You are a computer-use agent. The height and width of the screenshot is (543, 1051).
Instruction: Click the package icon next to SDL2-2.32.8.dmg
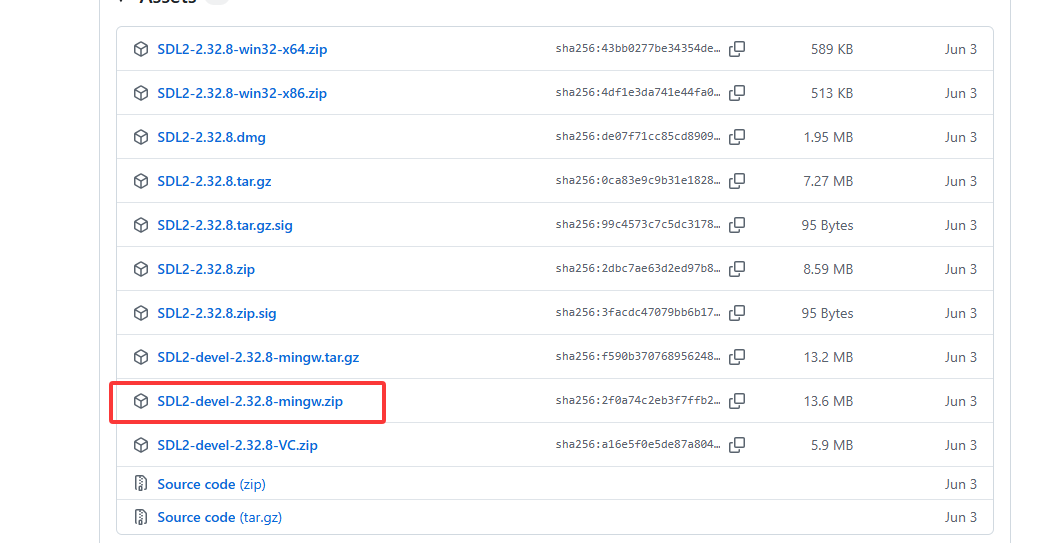[x=141, y=137]
